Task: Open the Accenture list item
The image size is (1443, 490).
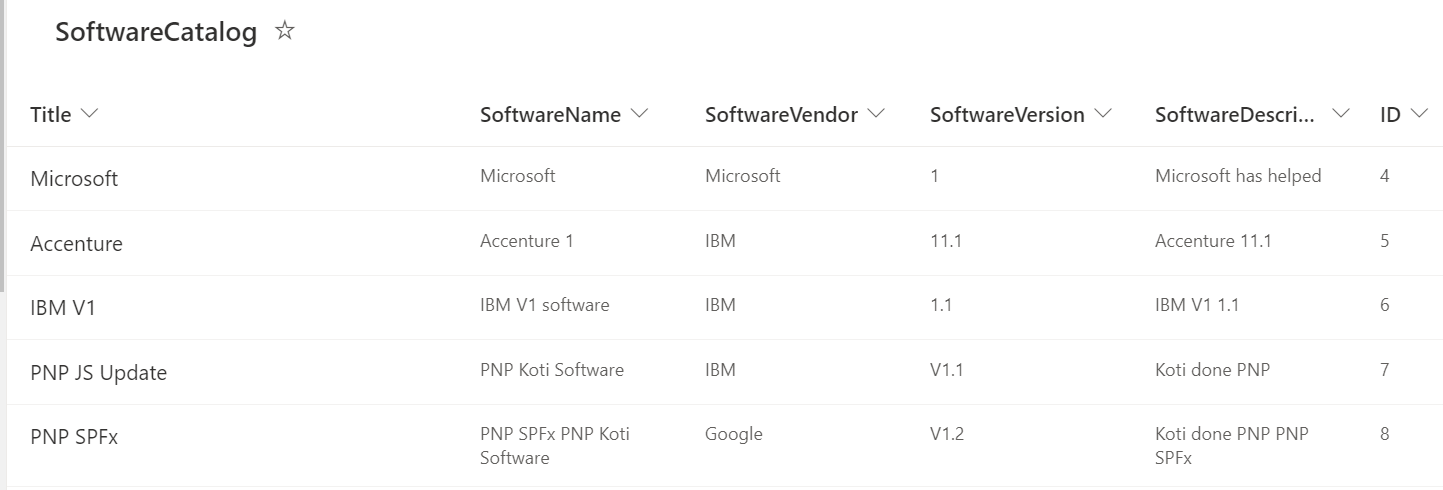Action: coord(76,243)
